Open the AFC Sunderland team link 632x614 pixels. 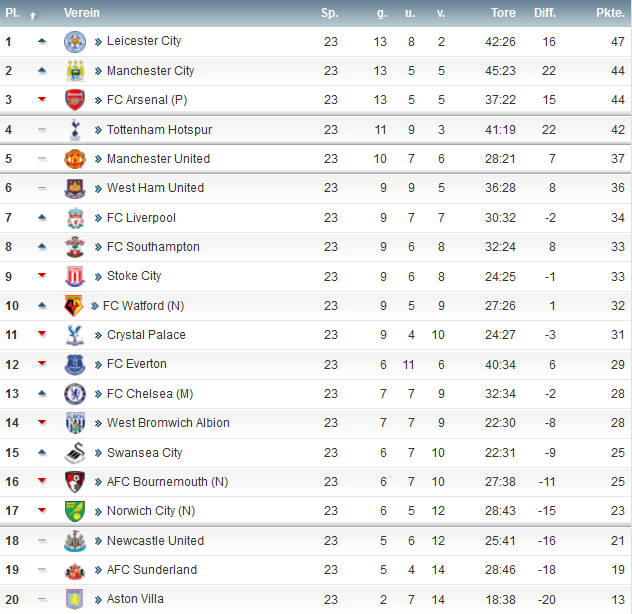(x=152, y=570)
